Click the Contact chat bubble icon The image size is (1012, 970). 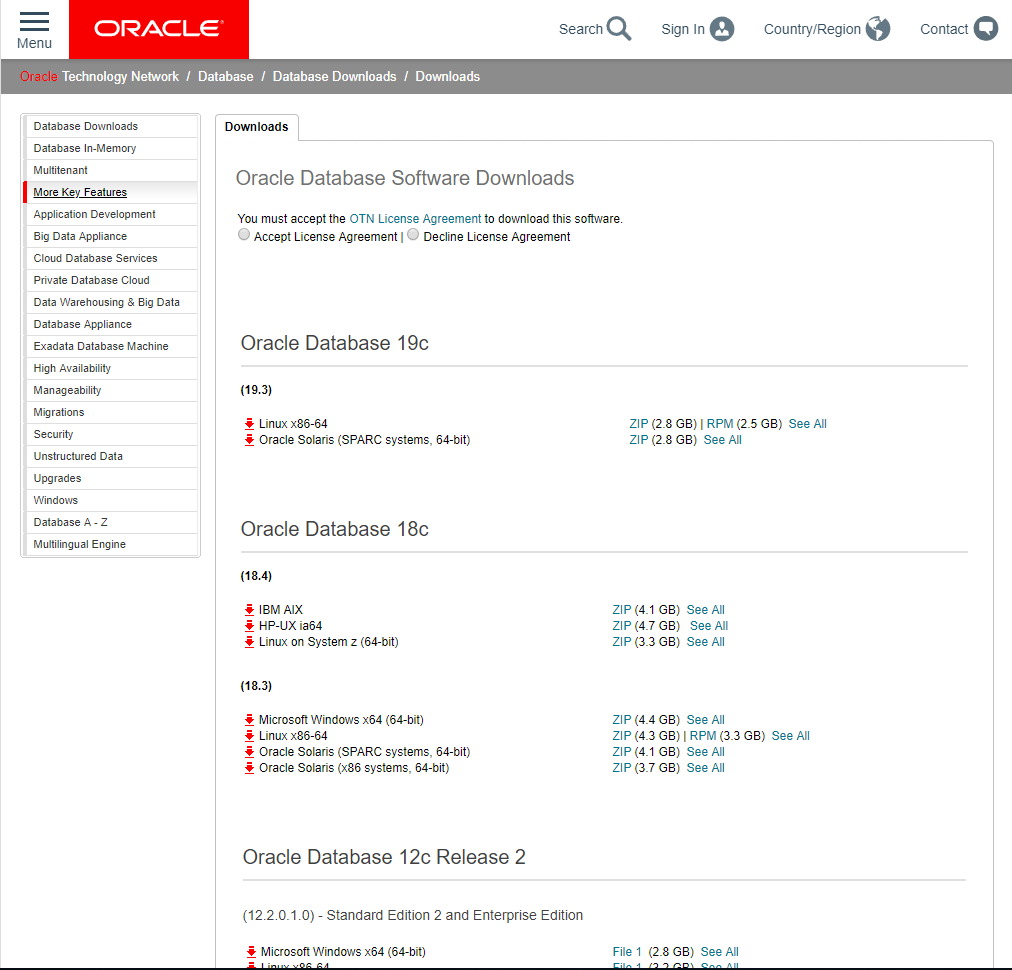(x=986, y=28)
